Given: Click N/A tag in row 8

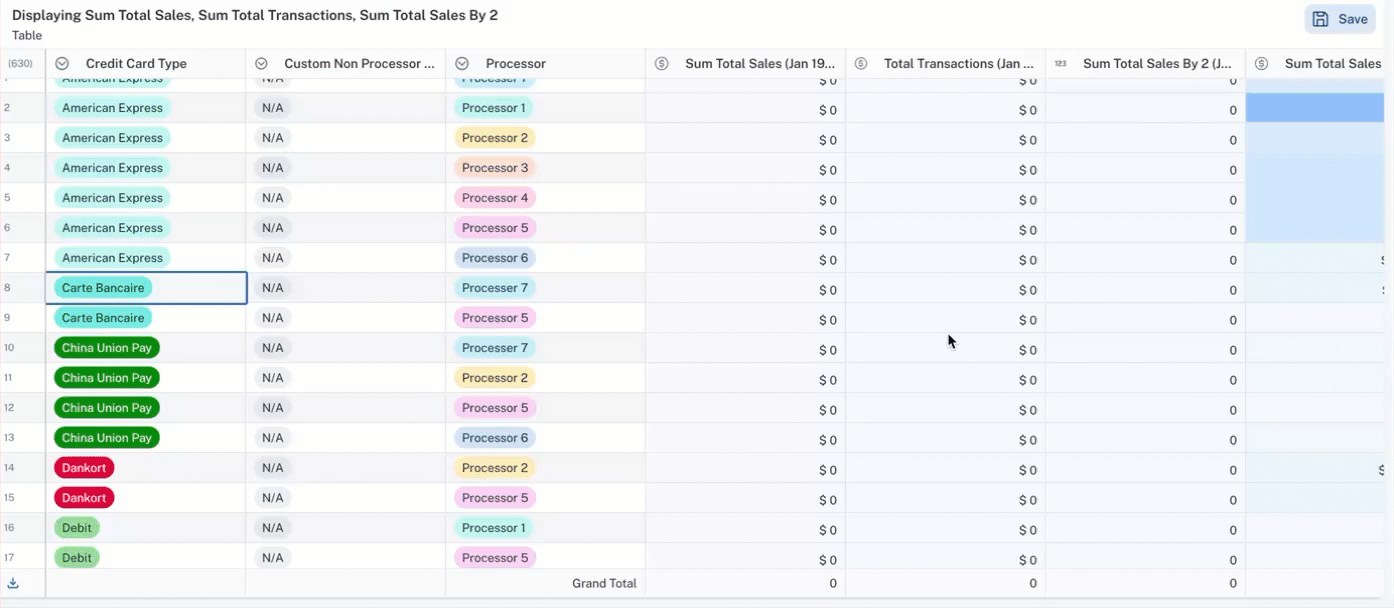Looking at the screenshot, I should 273,288.
